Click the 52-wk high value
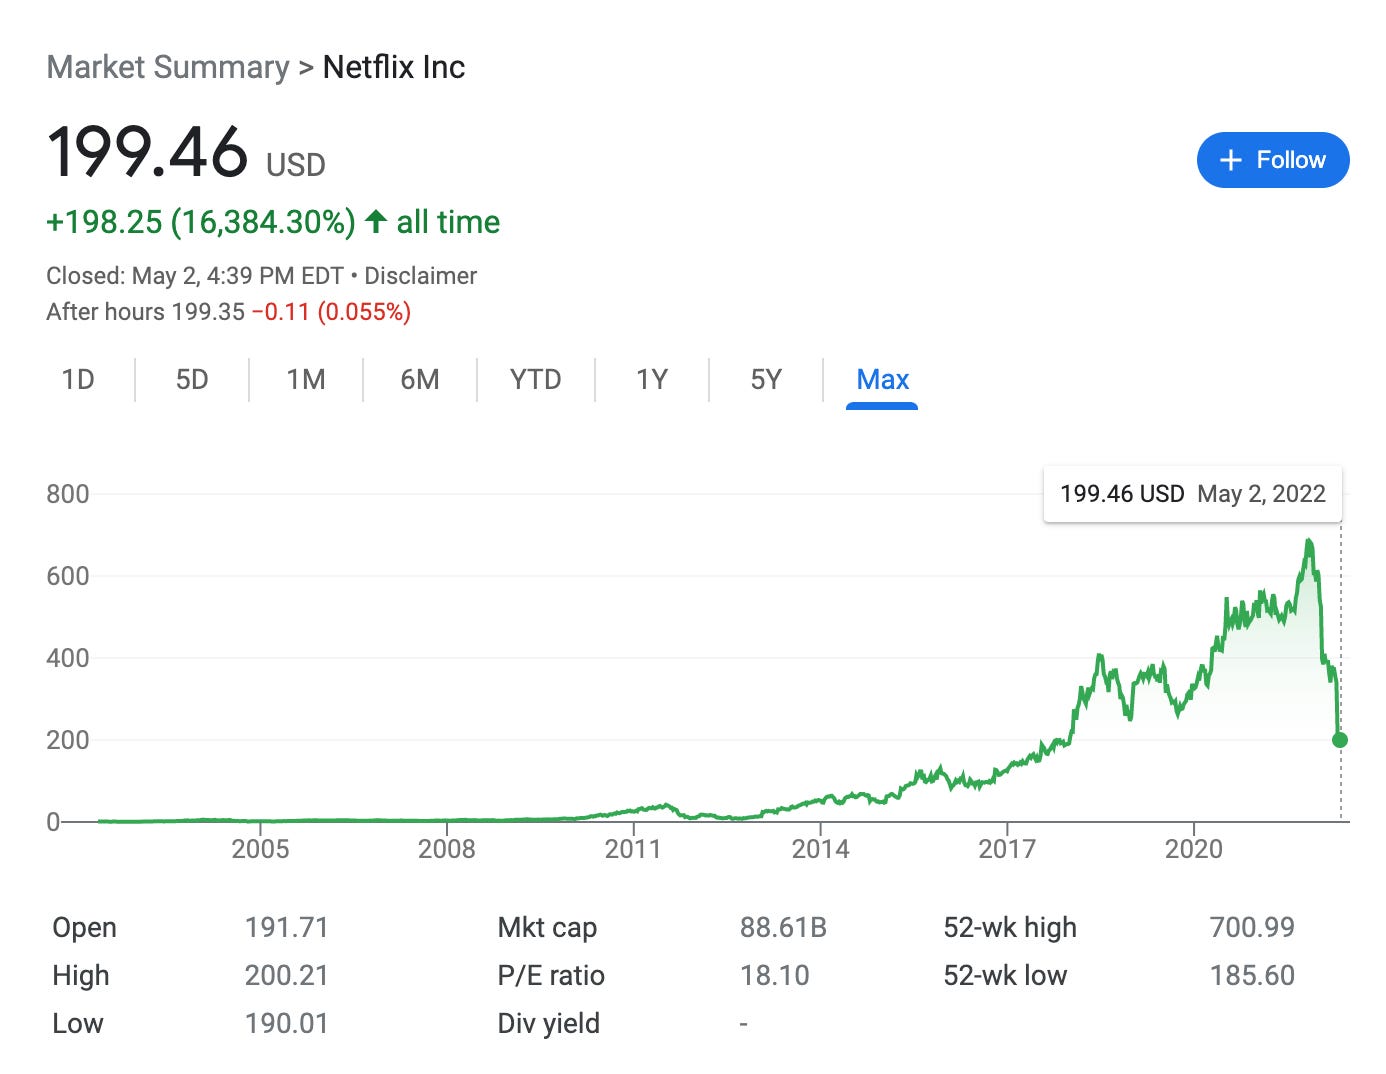 1251,928
